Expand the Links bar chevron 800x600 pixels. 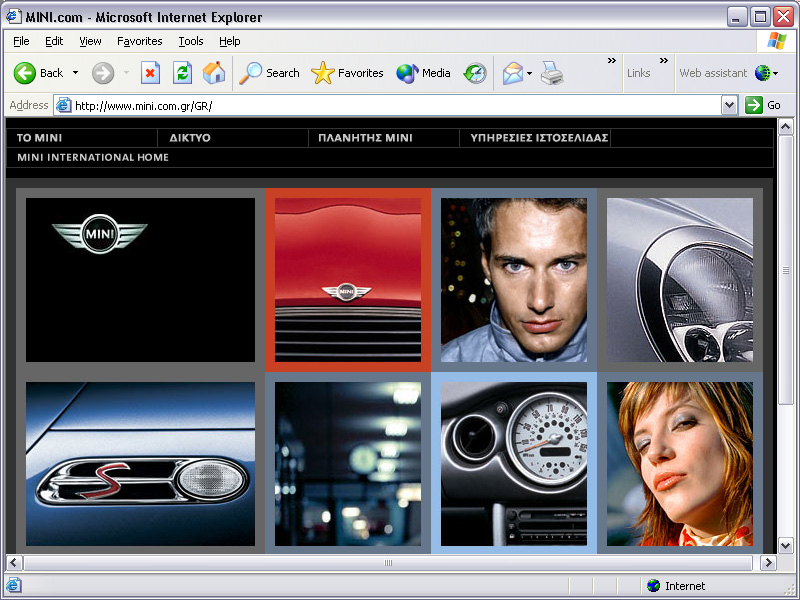click(664, 61)
